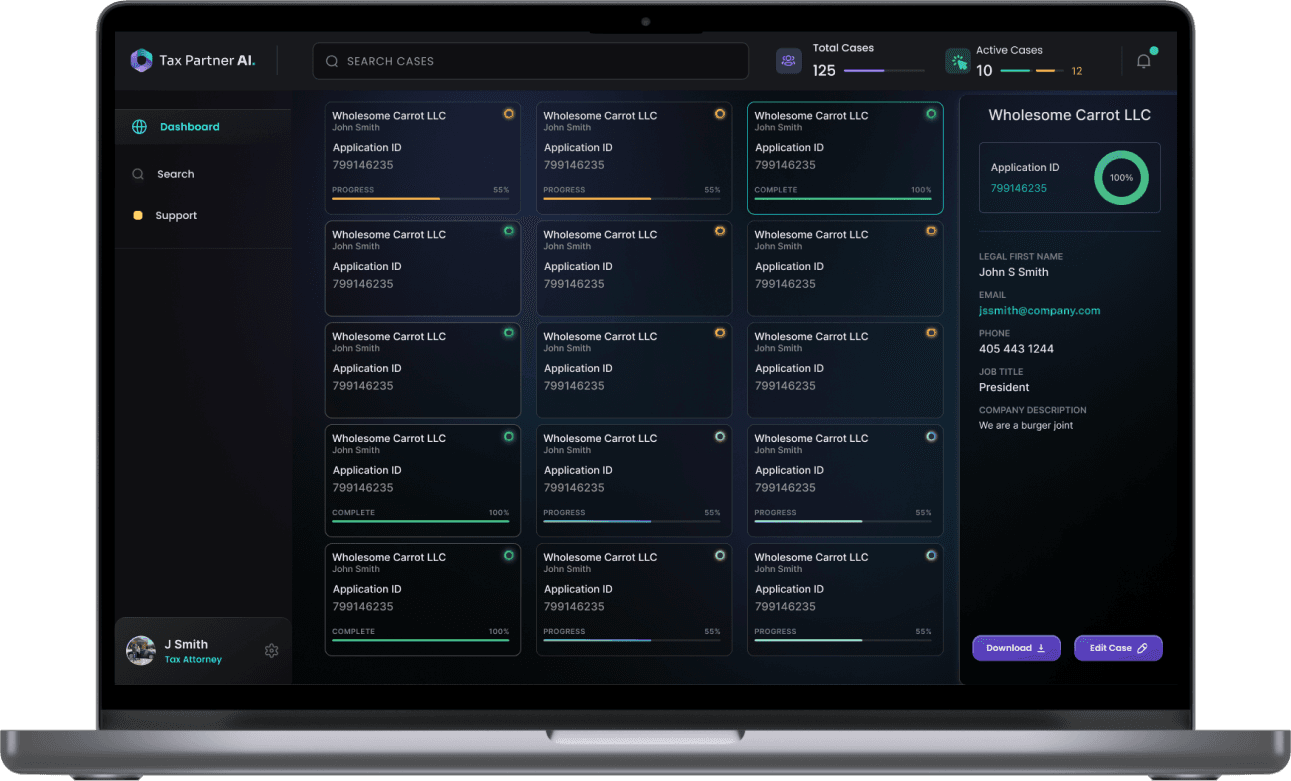The image size is (1291, 781).
Task: Click the teal Application ID 799146235 link
Action: [x=1018, y=188]
